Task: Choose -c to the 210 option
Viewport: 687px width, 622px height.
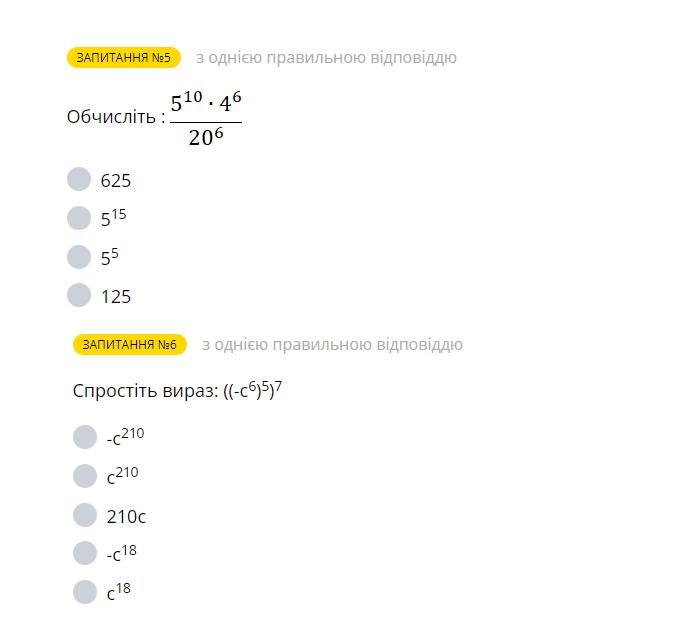Action: point(85,437)
